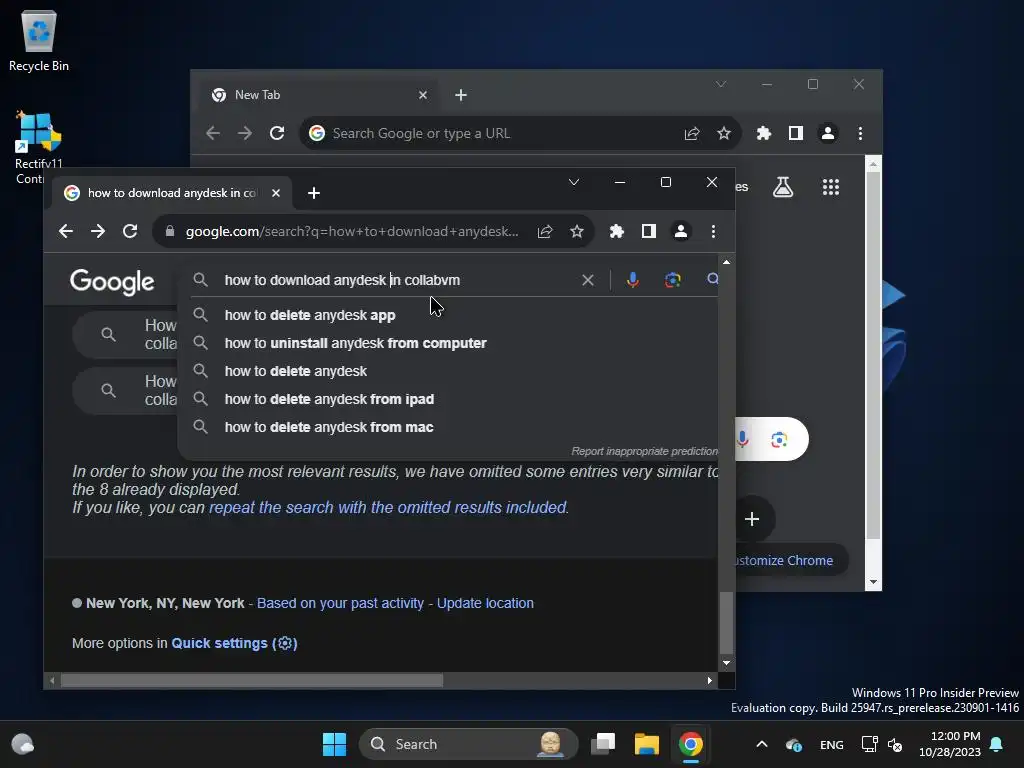Viewport: 1024px width, 768px height.
Task: Click horizontal scrollbar thumb of results page
Action: [252, 680]
